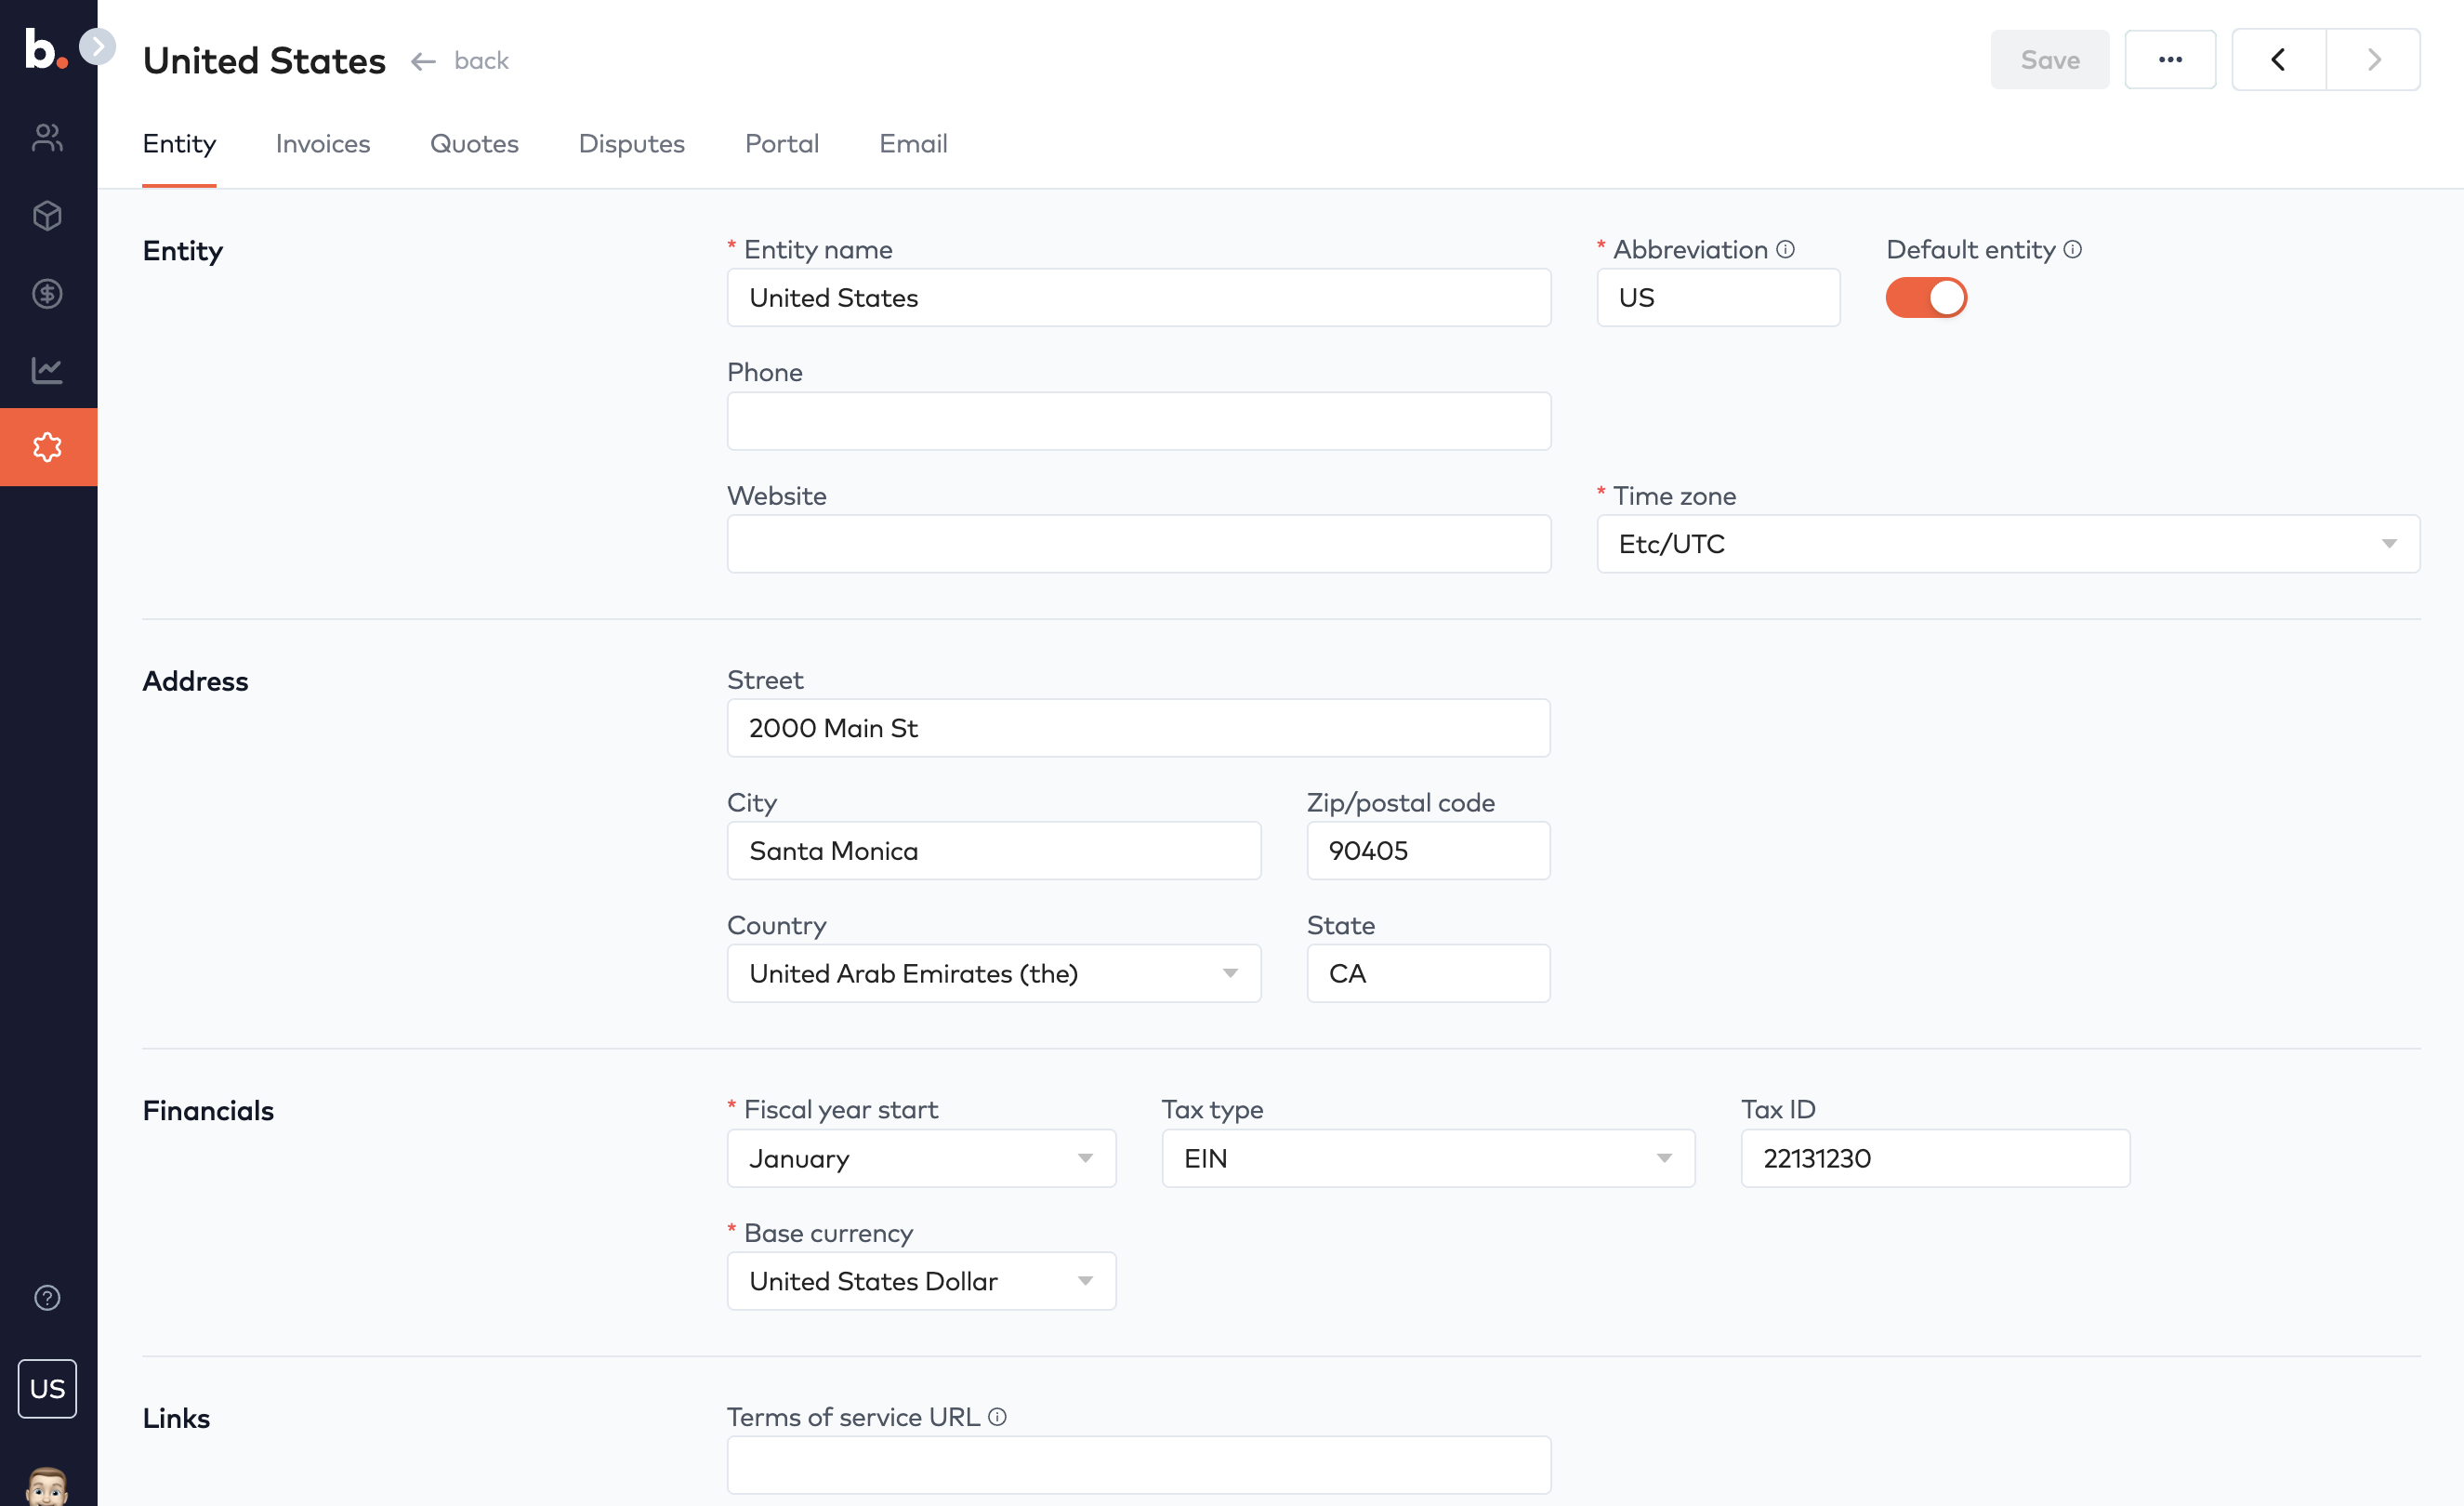Open the user avatar at sidebar bottom

(x=48, y=1487)
